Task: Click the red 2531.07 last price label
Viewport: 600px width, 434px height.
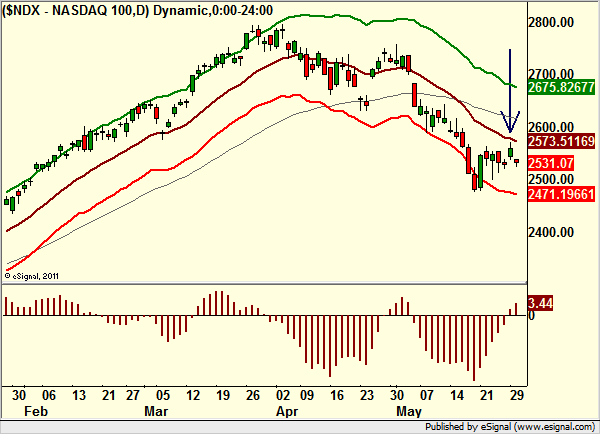Action: [x=551, y=163]
